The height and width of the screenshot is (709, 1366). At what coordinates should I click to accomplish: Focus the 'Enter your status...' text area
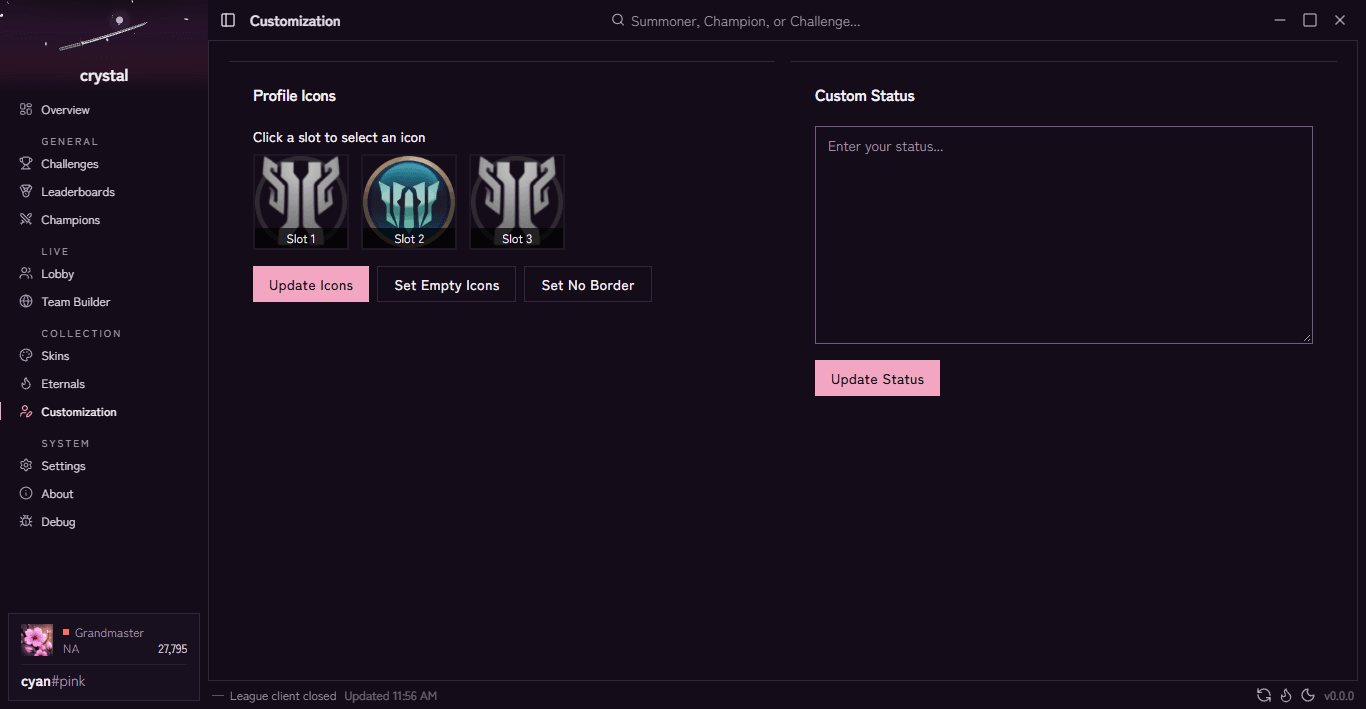pos(1064,235)
